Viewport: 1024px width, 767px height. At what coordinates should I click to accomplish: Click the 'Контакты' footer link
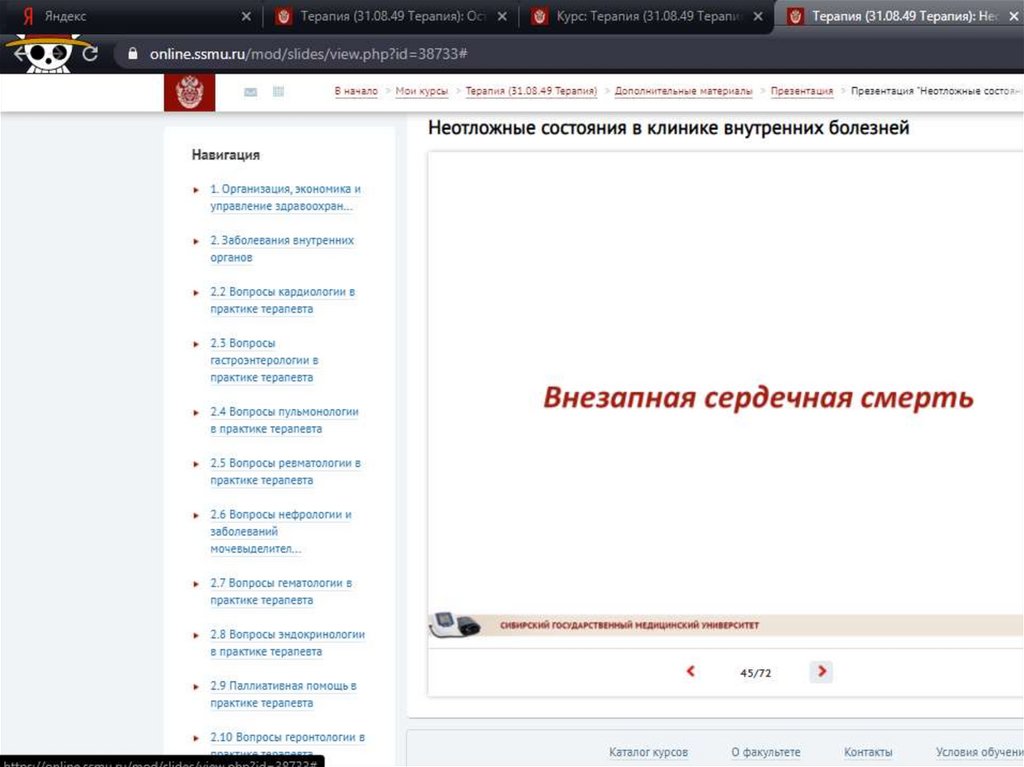(868, 752)
